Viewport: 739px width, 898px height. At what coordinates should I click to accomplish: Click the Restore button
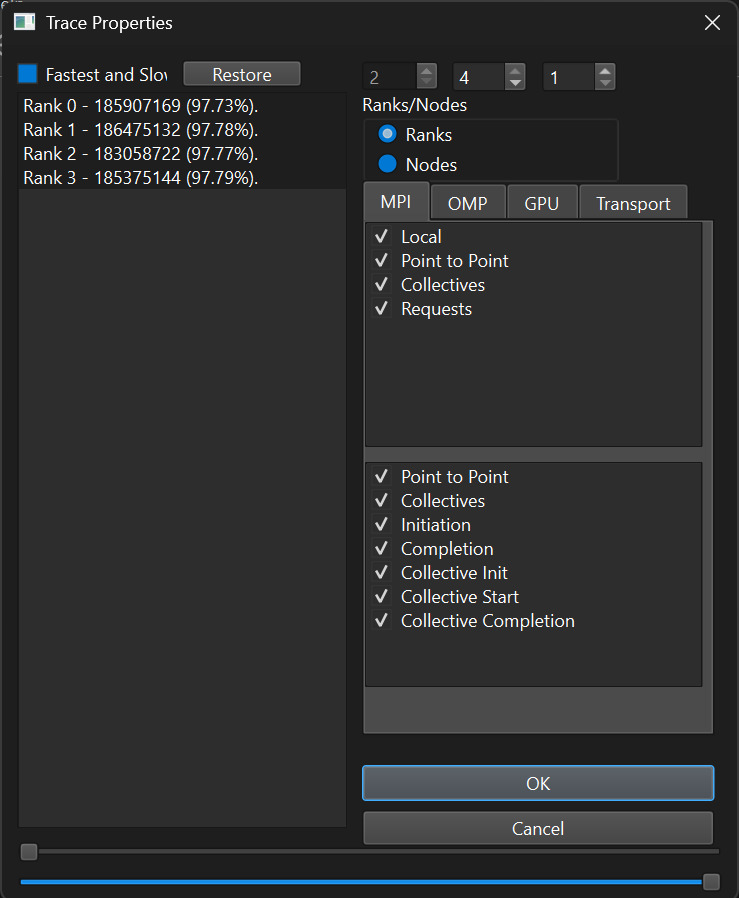pyautogui.click(x=242, y=74)
